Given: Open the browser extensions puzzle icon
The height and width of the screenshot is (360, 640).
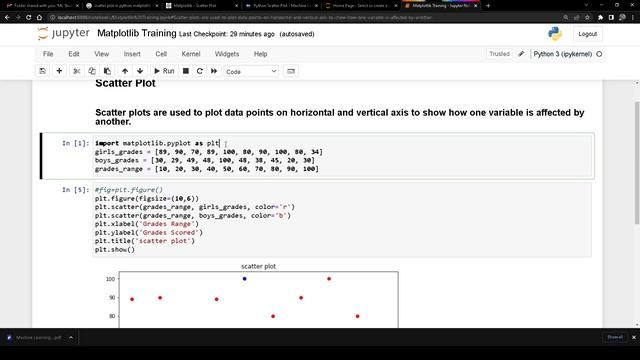Looking at the screenshot, I should click(600, 18).
